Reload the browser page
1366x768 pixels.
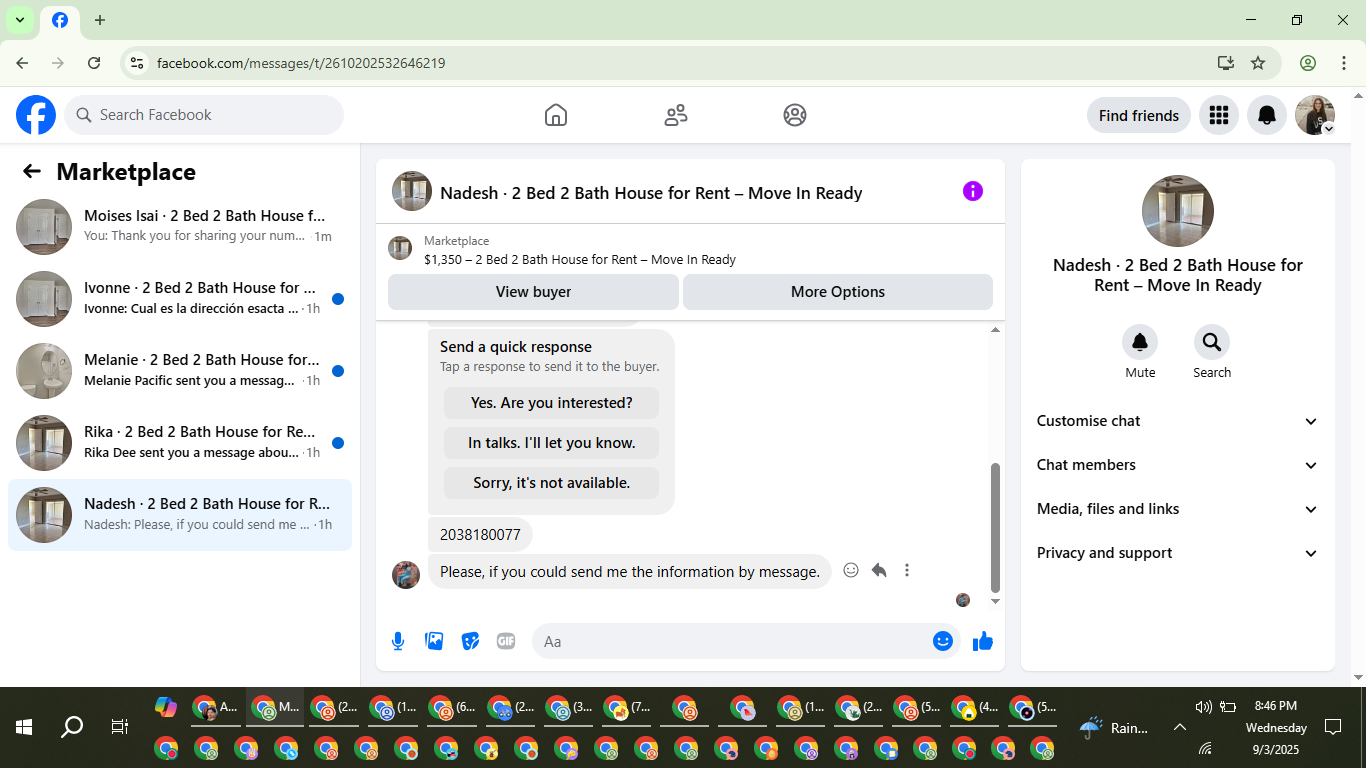(94, 63)
